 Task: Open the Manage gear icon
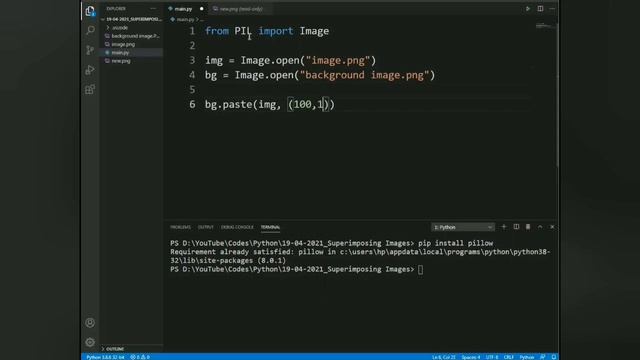coord(90,342)
